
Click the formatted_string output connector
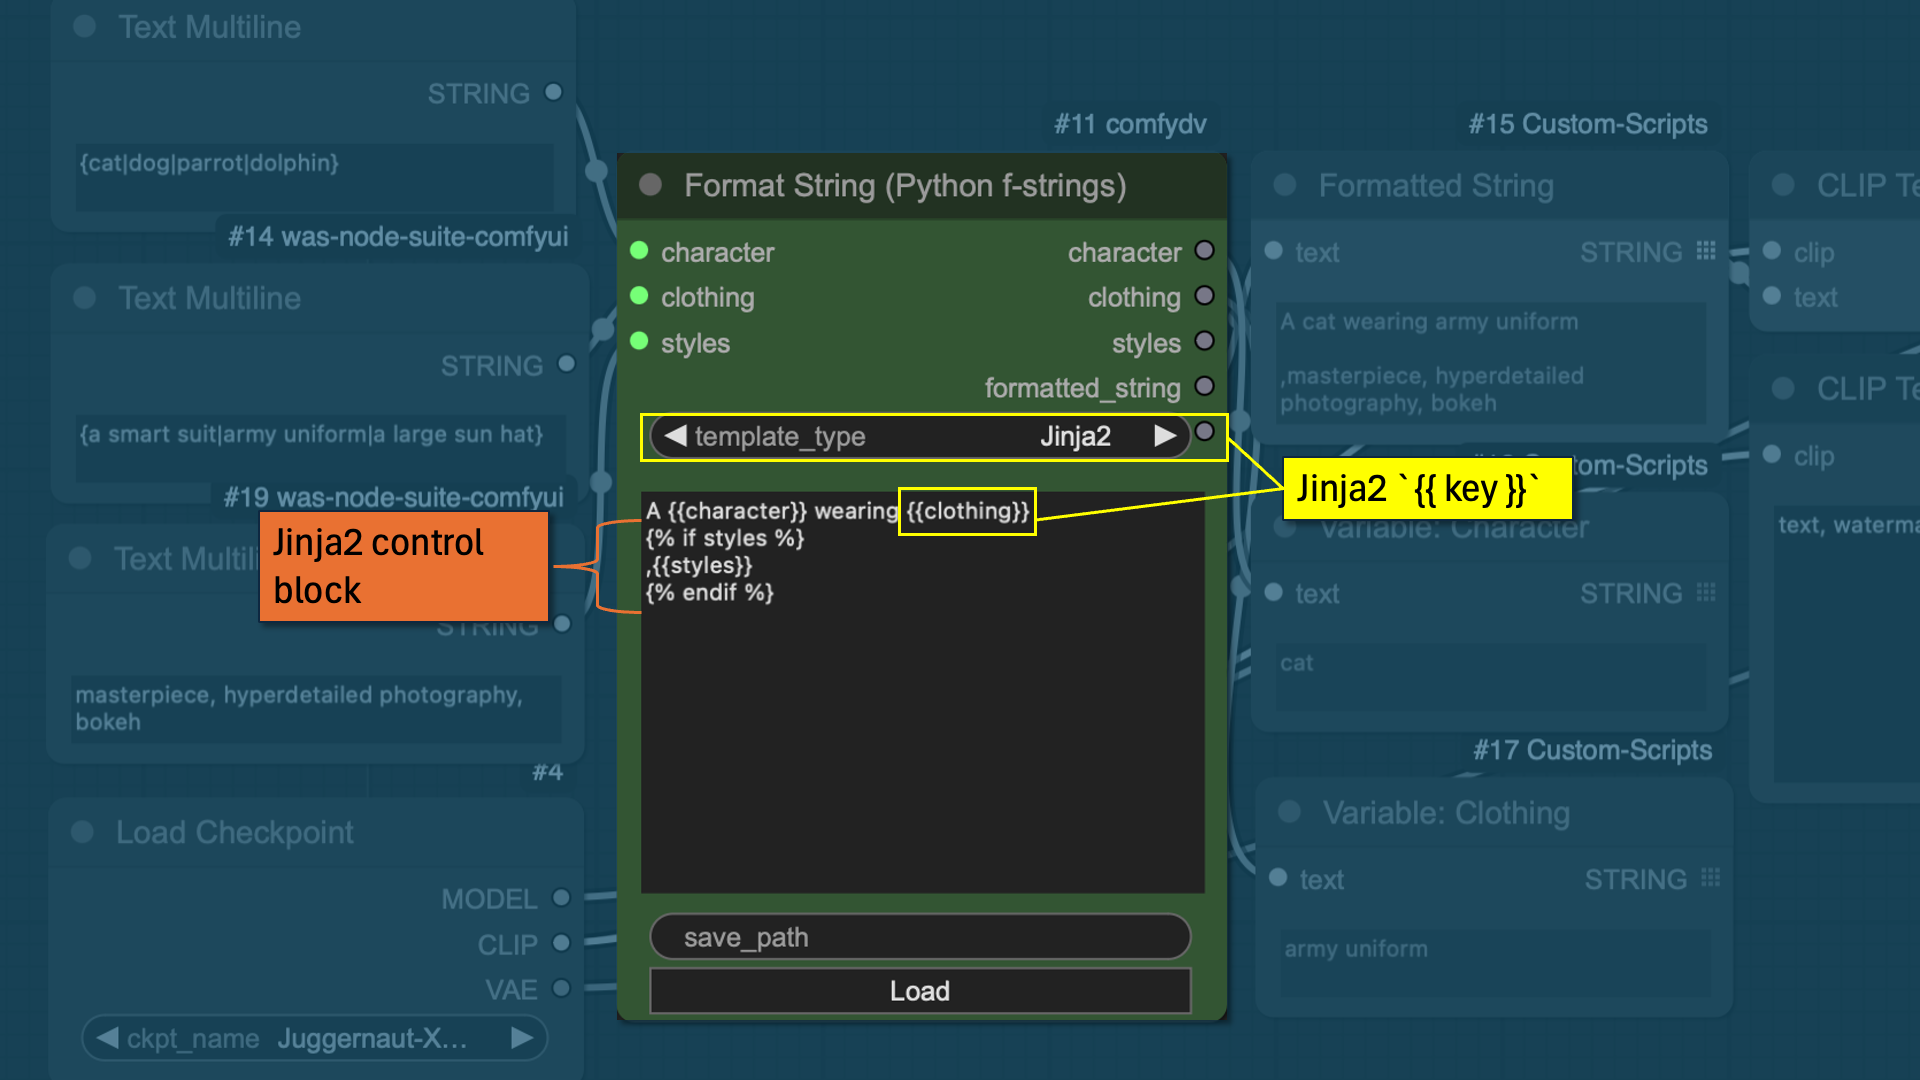click(x=1208, y=388)
